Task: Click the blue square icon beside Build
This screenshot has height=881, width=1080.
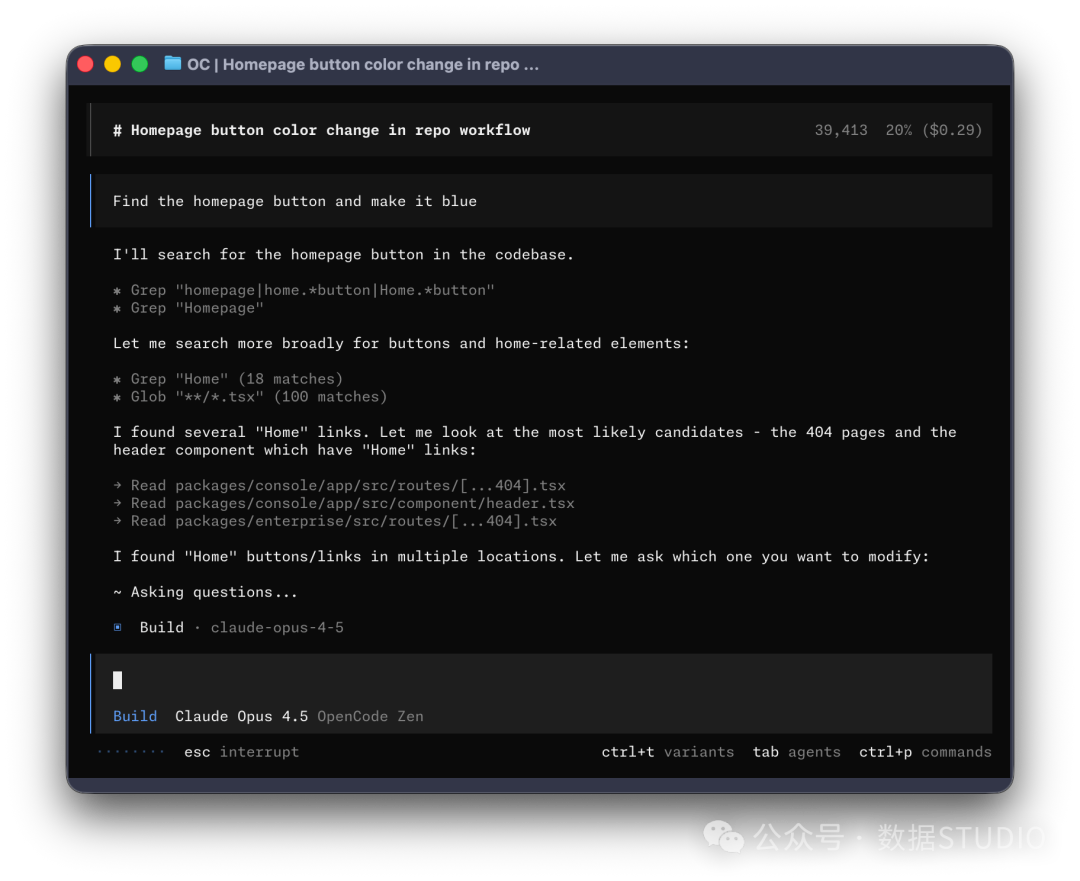Action: coord(118,627)
